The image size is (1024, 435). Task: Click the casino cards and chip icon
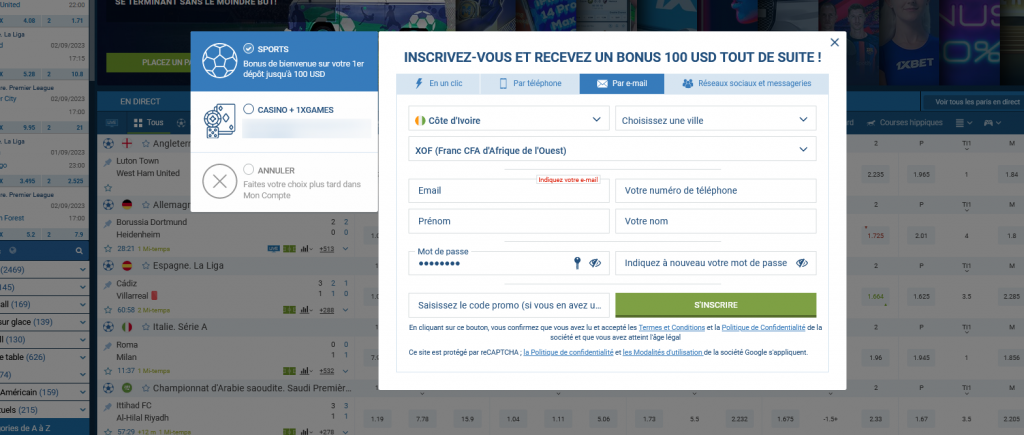pyautogui.click(x=220, y=121)
